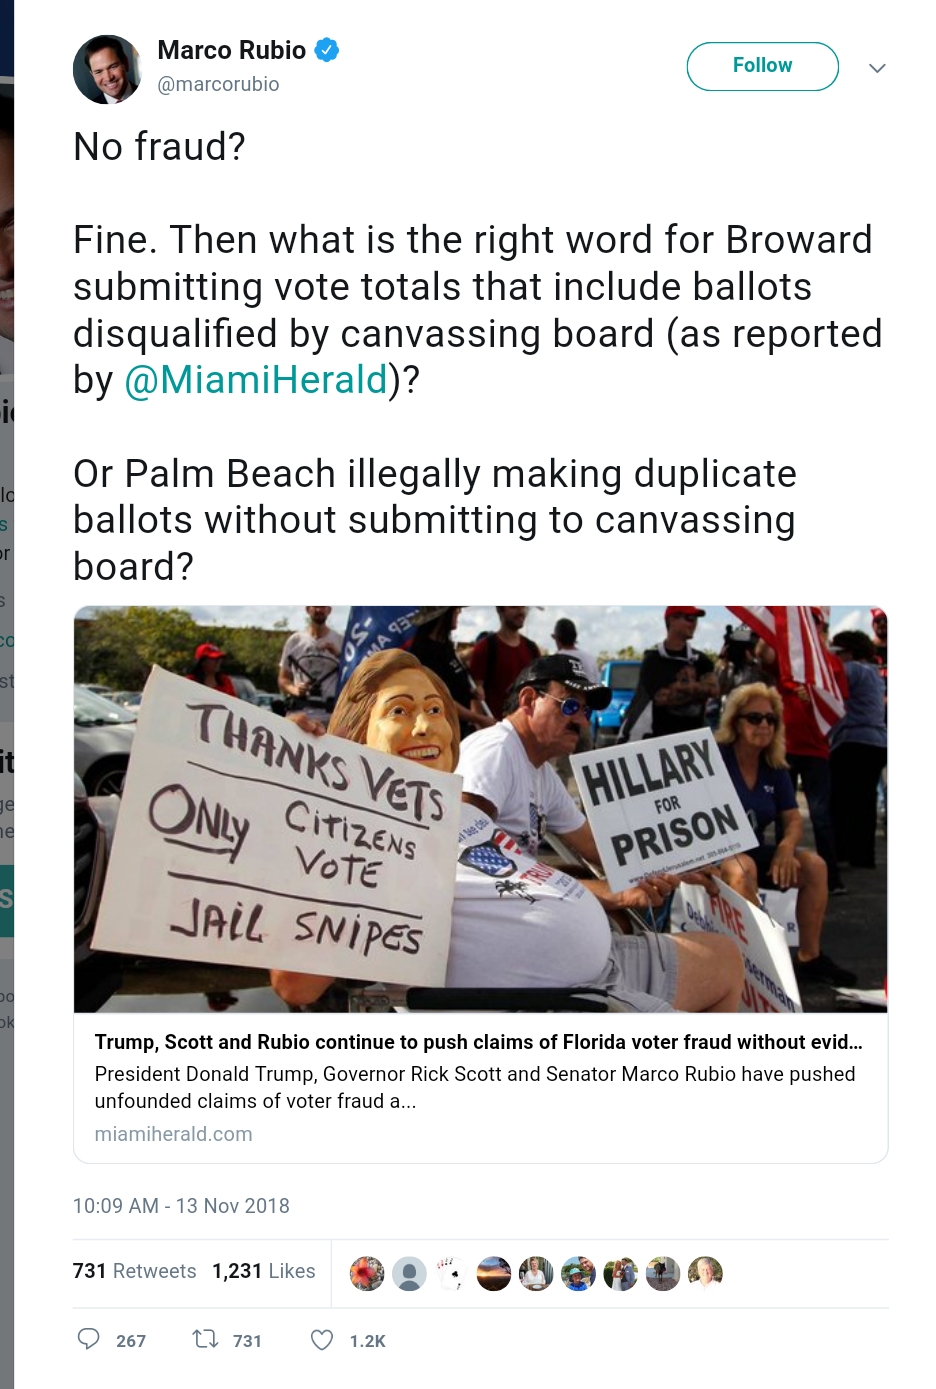Viewport: 936px width, 1389px height.
Task: Open the @MiamiHerald mention link
Action: 256,380
